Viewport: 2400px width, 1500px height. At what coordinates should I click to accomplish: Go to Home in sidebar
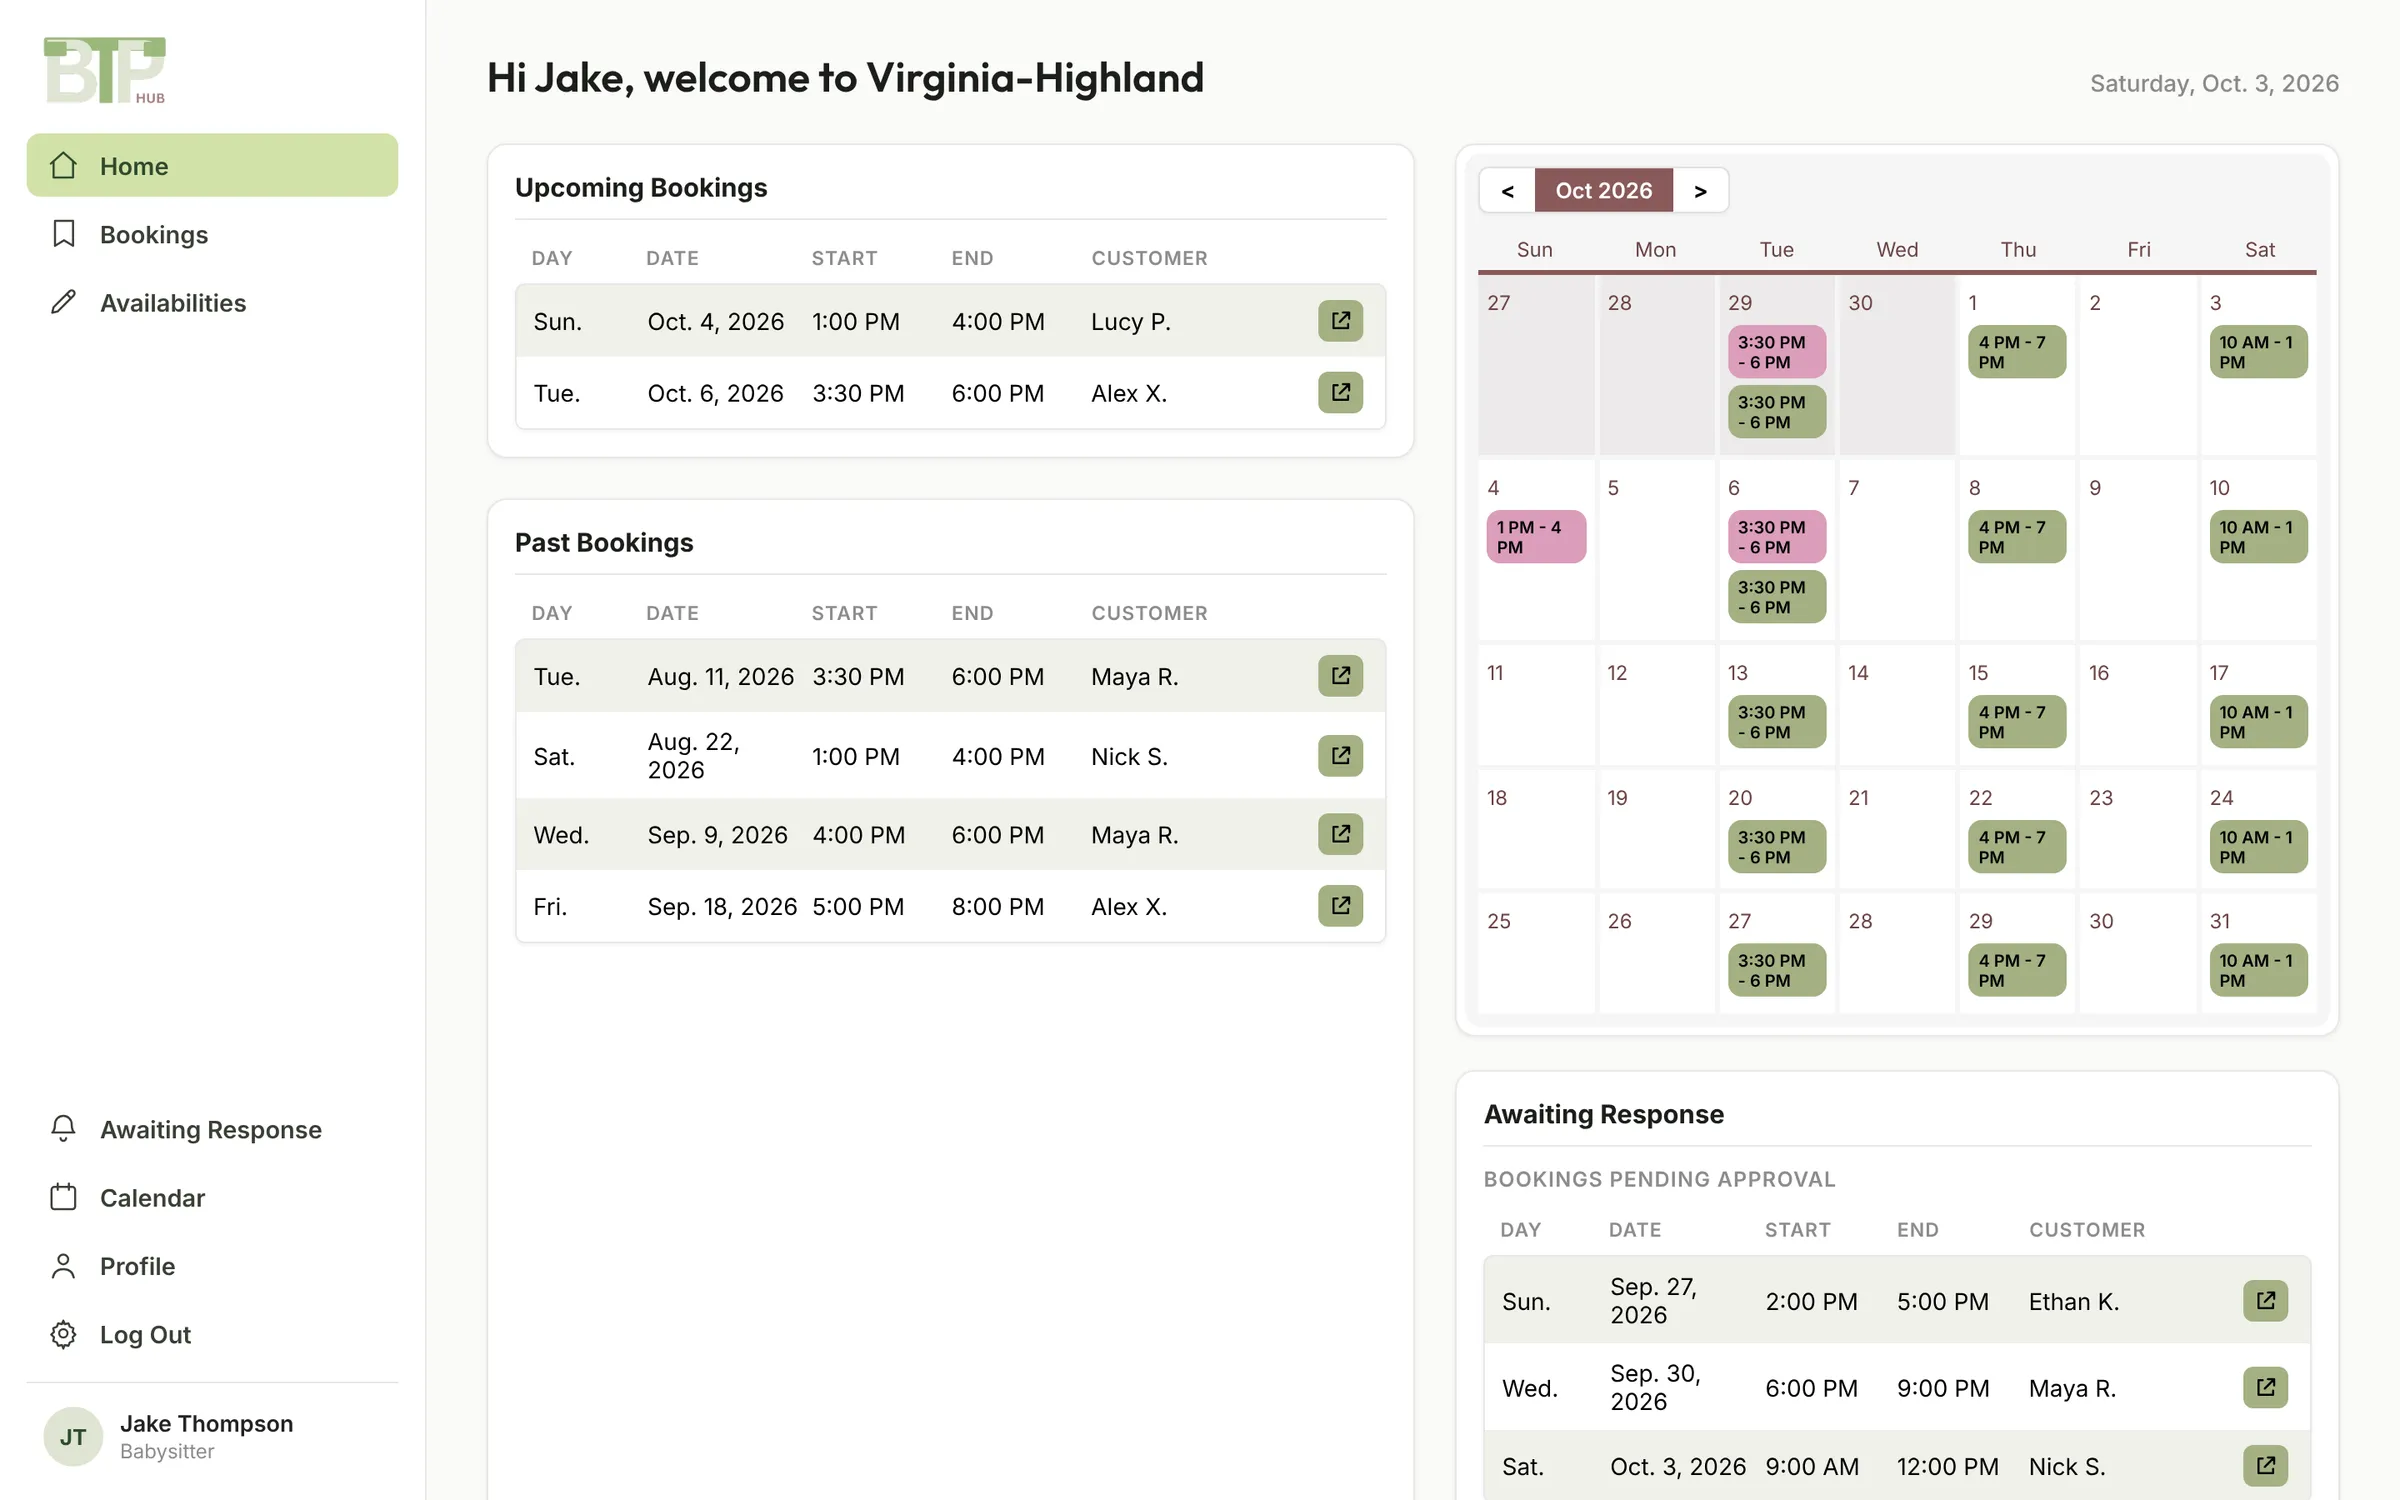(212, 165)
